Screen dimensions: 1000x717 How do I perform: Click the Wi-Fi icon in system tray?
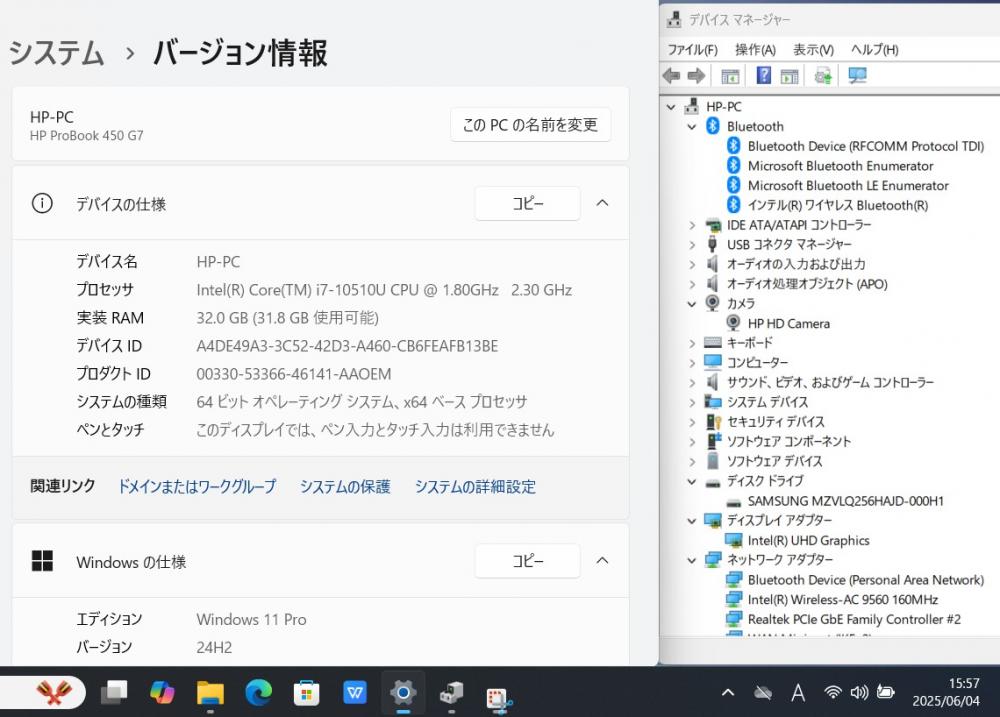tap(832, 691)
